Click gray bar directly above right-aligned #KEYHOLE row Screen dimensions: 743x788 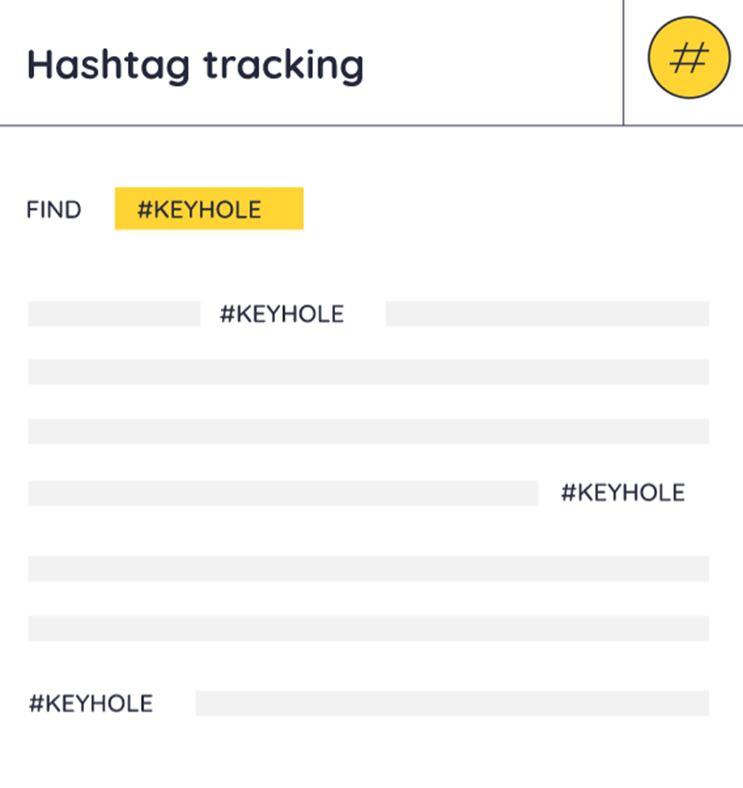point(368,432)
